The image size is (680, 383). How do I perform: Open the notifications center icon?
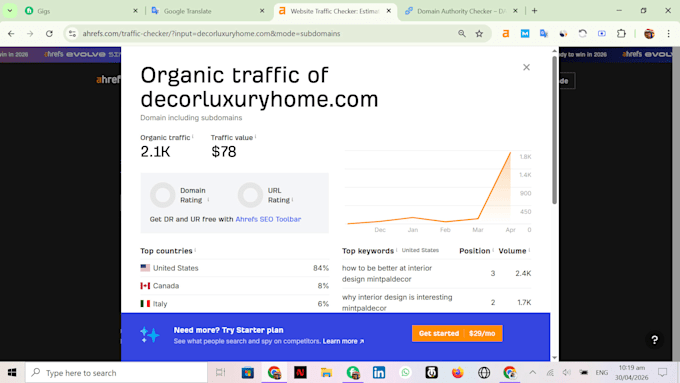tap(662, 373)
